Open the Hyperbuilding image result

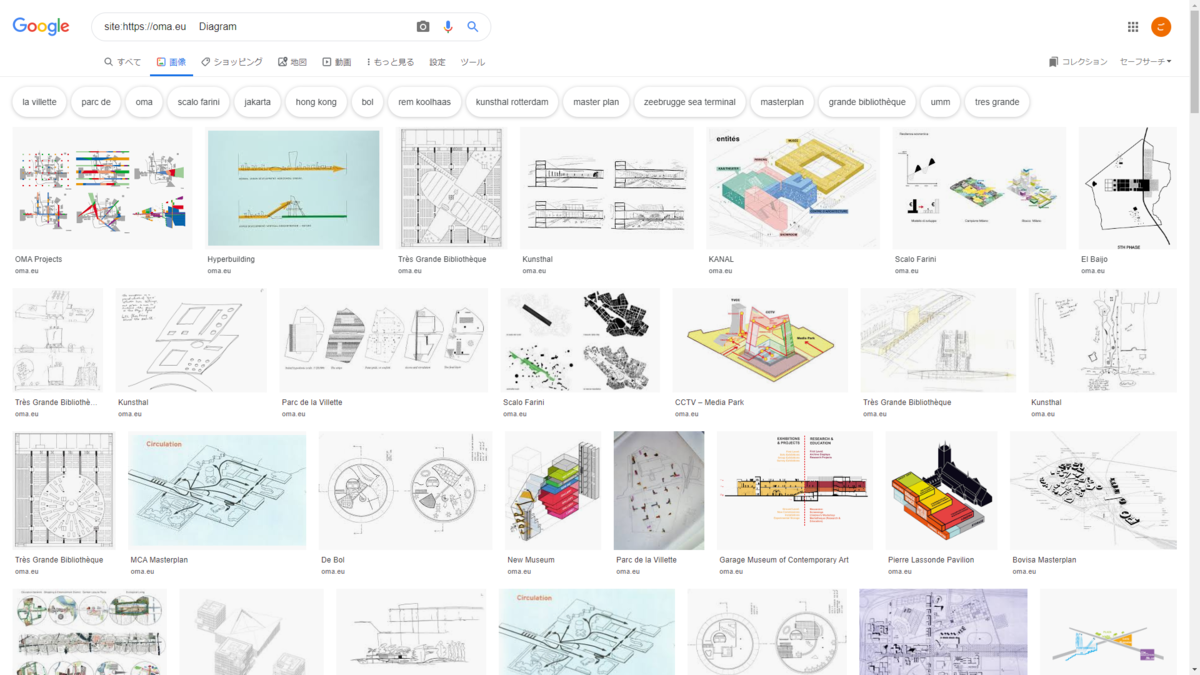294,188
